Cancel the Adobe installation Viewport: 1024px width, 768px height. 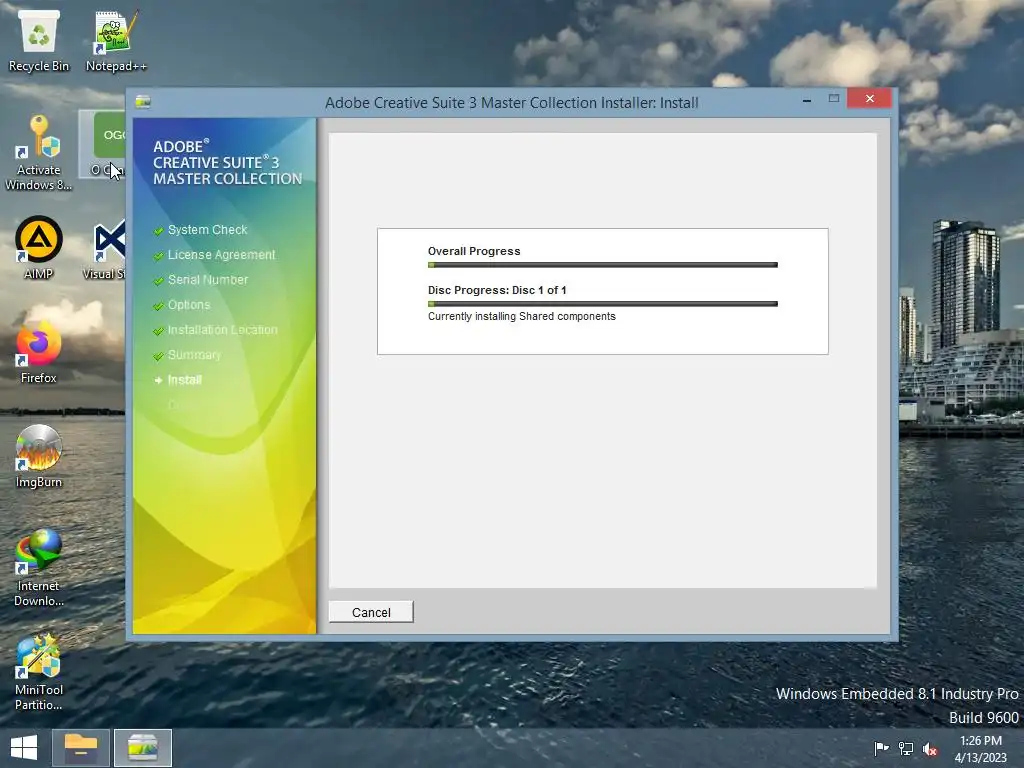coord(371,612)
